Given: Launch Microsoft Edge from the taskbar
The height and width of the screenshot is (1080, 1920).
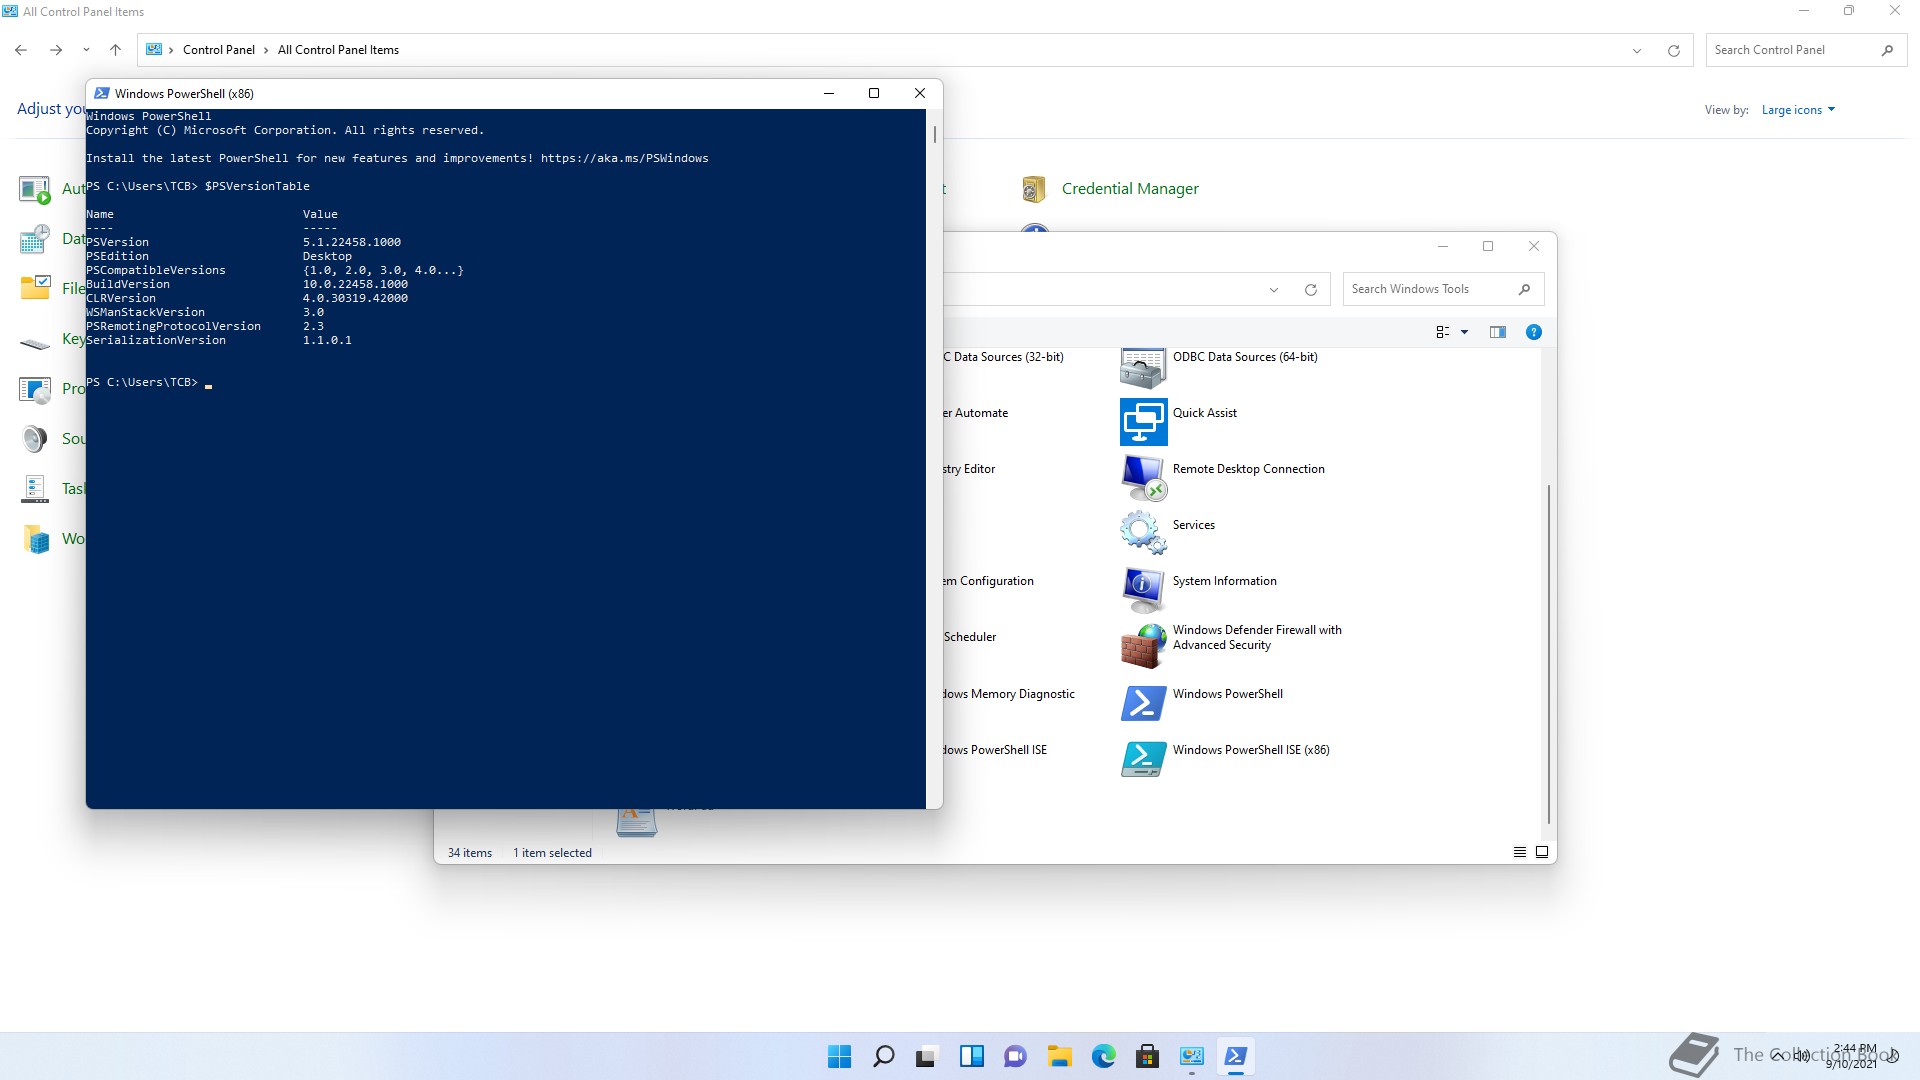Looking at the screenshot, I should [1103, 1056].
